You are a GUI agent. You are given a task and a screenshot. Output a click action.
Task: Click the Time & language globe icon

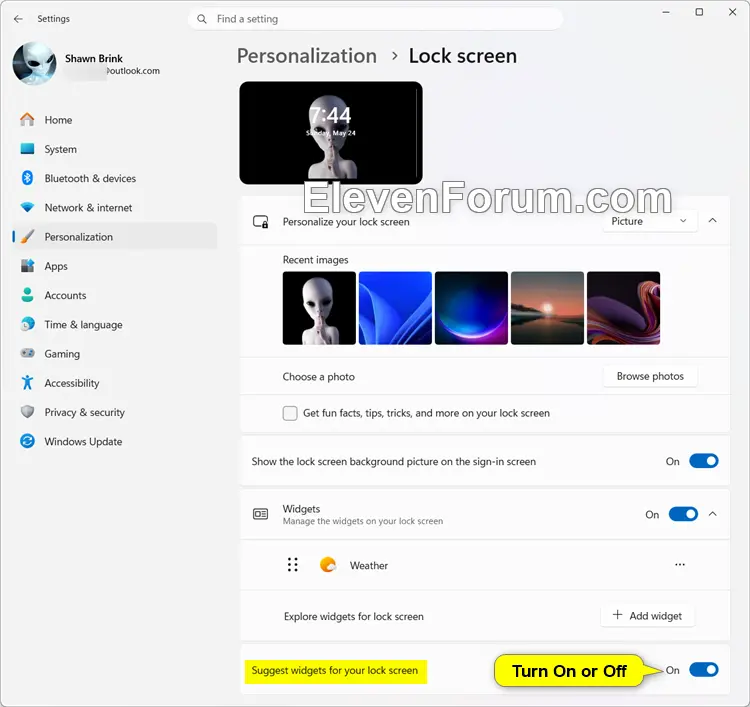click(27, 324)
